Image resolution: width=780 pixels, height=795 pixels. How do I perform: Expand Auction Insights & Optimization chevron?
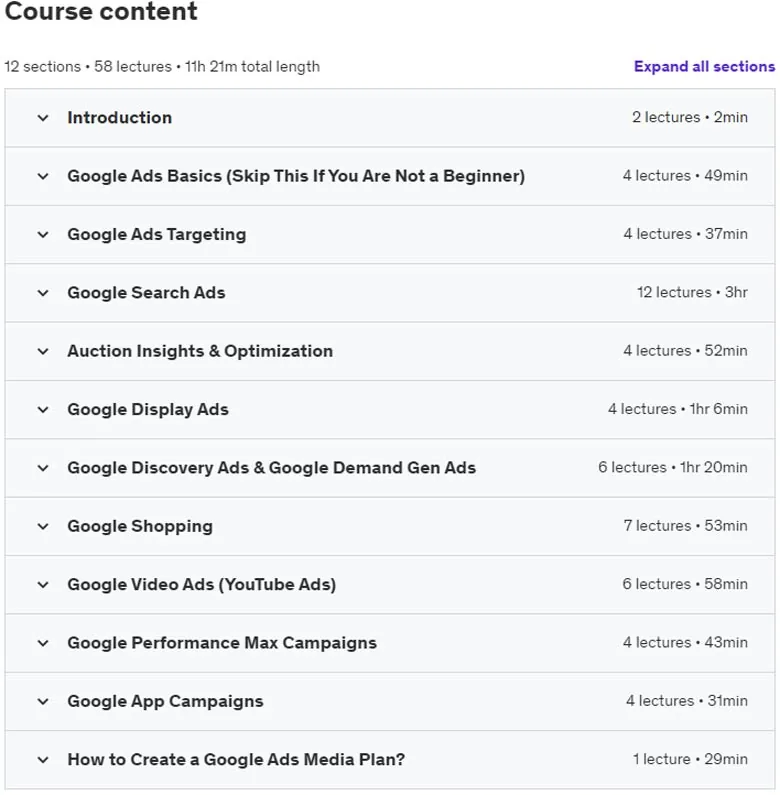click(43, 351)
